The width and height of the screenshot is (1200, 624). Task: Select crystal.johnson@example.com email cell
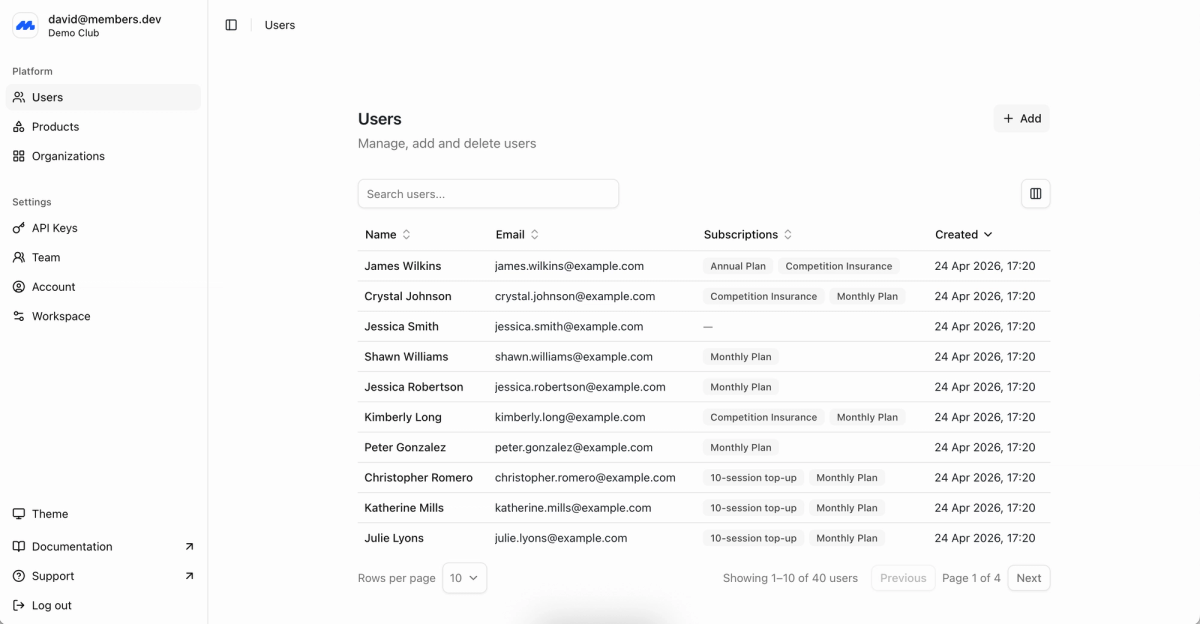pyautogui.click(x=575, y=296)
